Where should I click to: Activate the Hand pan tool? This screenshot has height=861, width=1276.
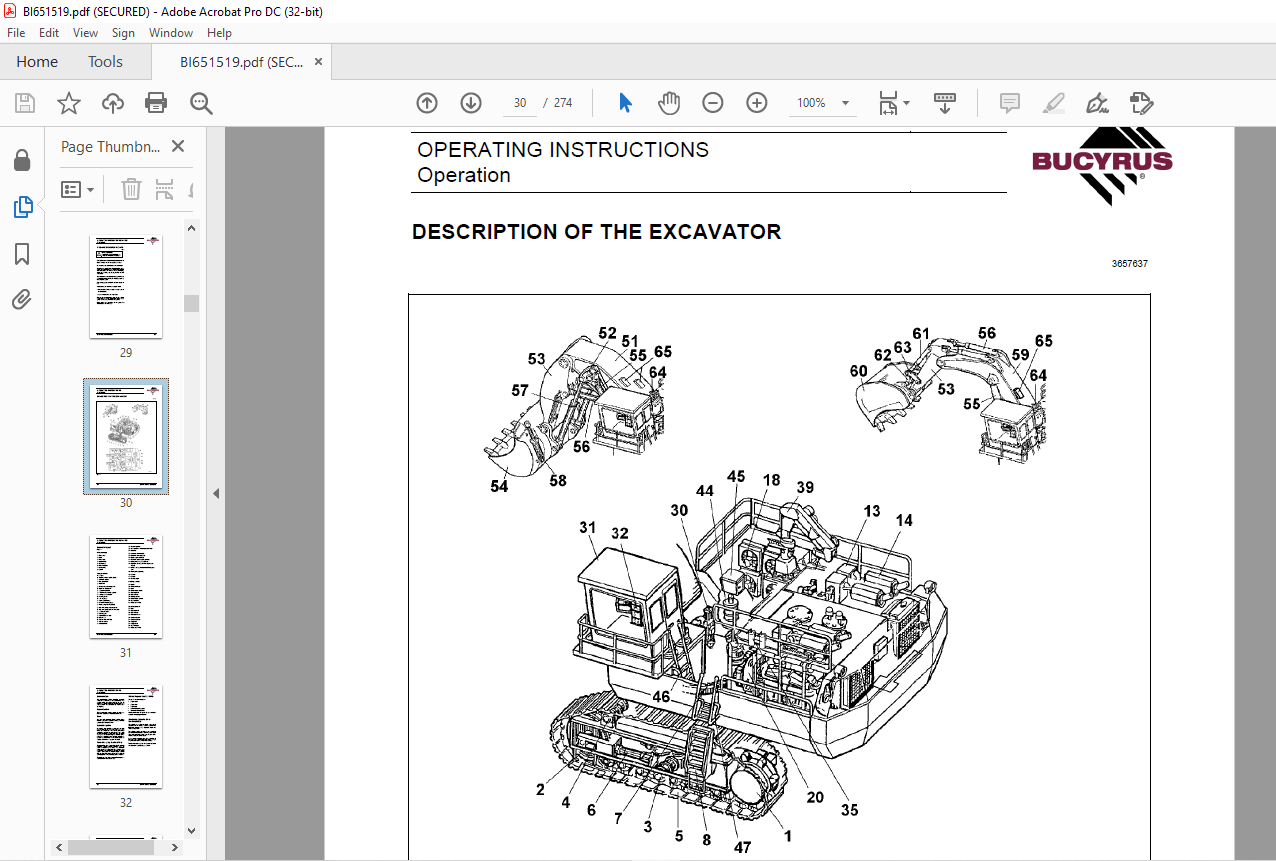(x=669, y=103)
